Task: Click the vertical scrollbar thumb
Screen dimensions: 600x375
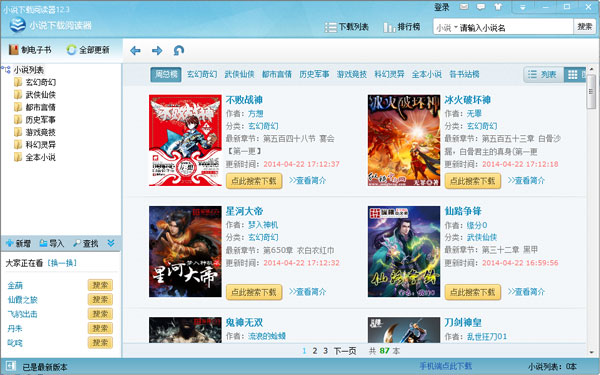Action: pos(591,91)
